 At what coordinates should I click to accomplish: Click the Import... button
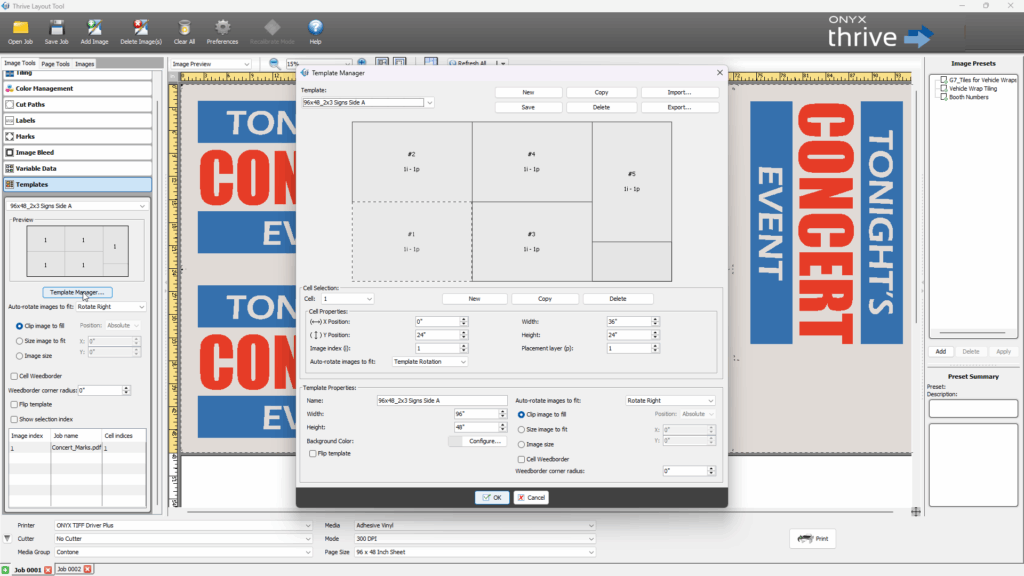coord(680,92)
